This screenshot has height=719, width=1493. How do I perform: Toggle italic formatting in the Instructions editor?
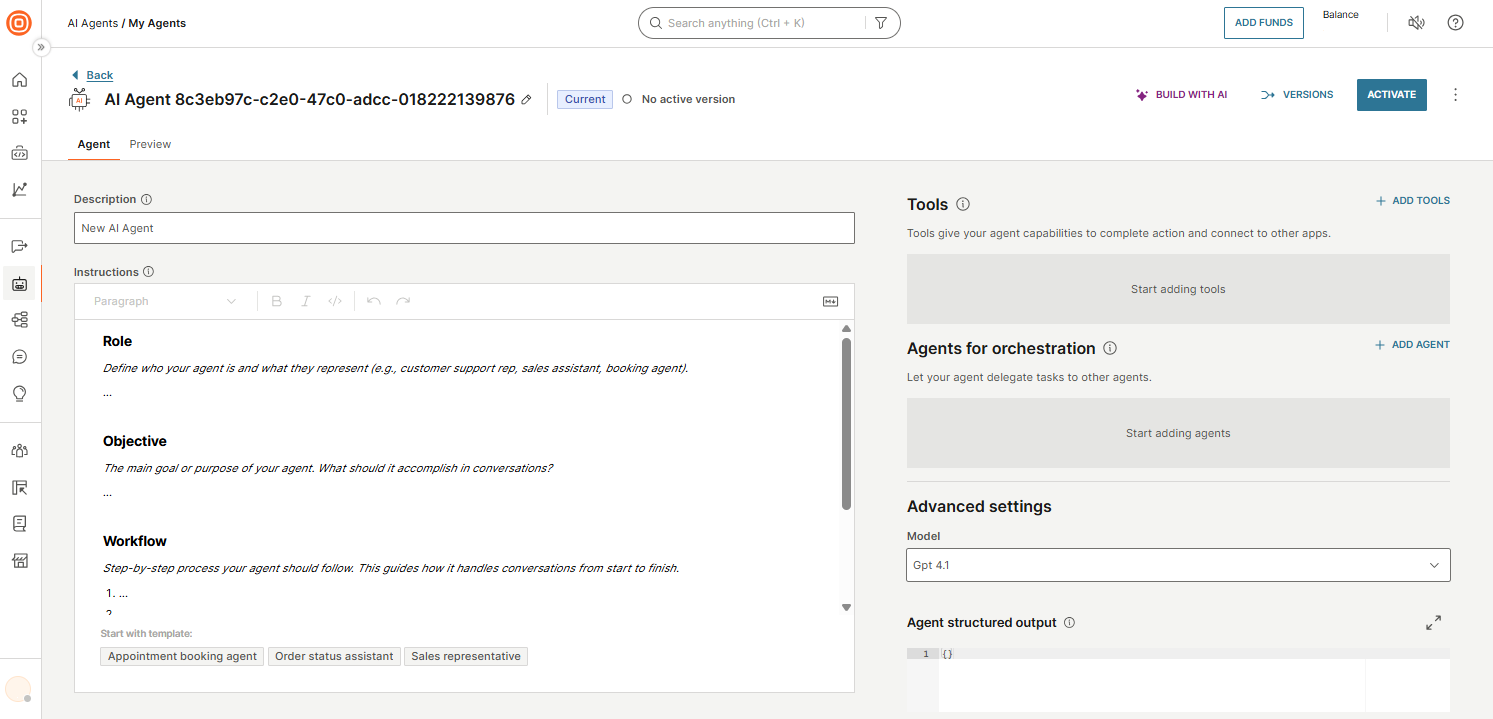point(306,301)
